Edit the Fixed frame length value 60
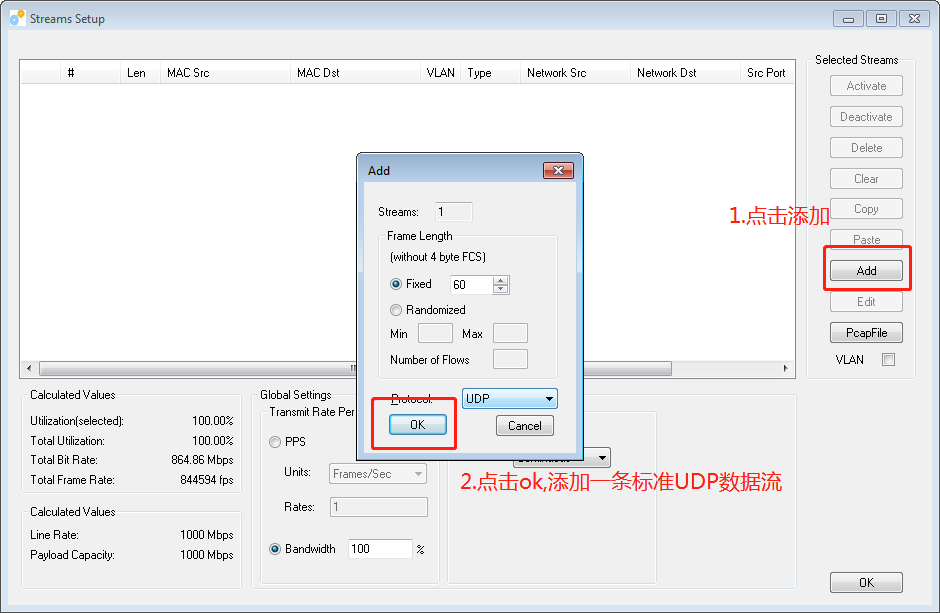The image size is (940, 613). click(471, 285)
